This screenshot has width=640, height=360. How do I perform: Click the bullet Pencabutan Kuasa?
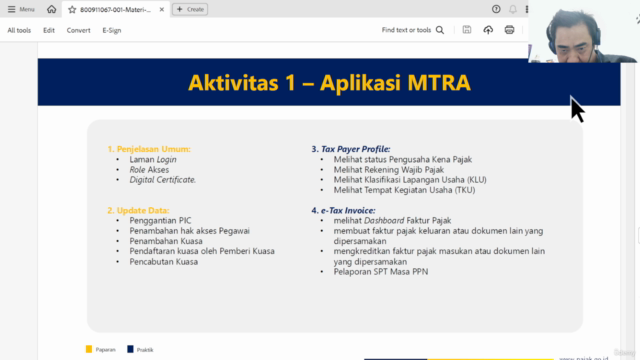[x=164, y=262]
